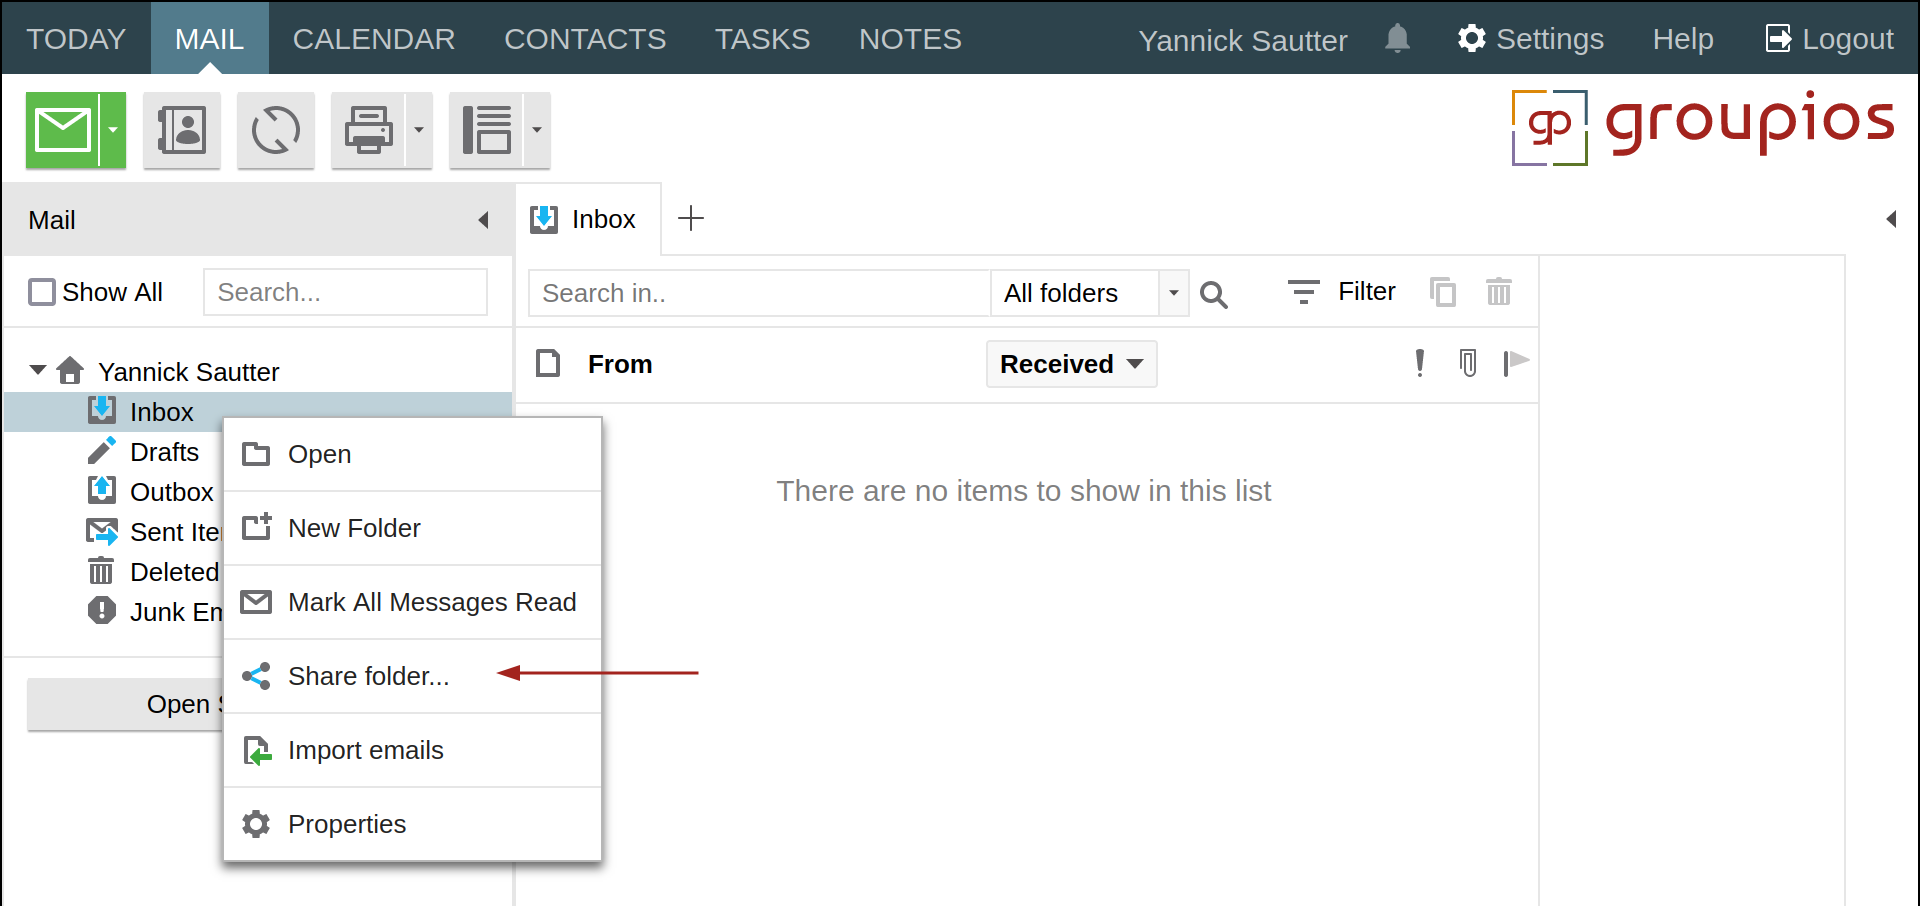Click the Logout link
1920x906 pixels.
pyautogui.click(x=1829, y=39)
